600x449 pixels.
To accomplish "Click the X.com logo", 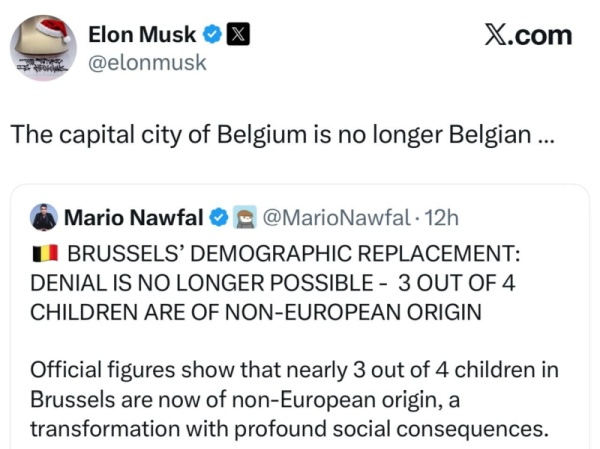I will [528, 35].
